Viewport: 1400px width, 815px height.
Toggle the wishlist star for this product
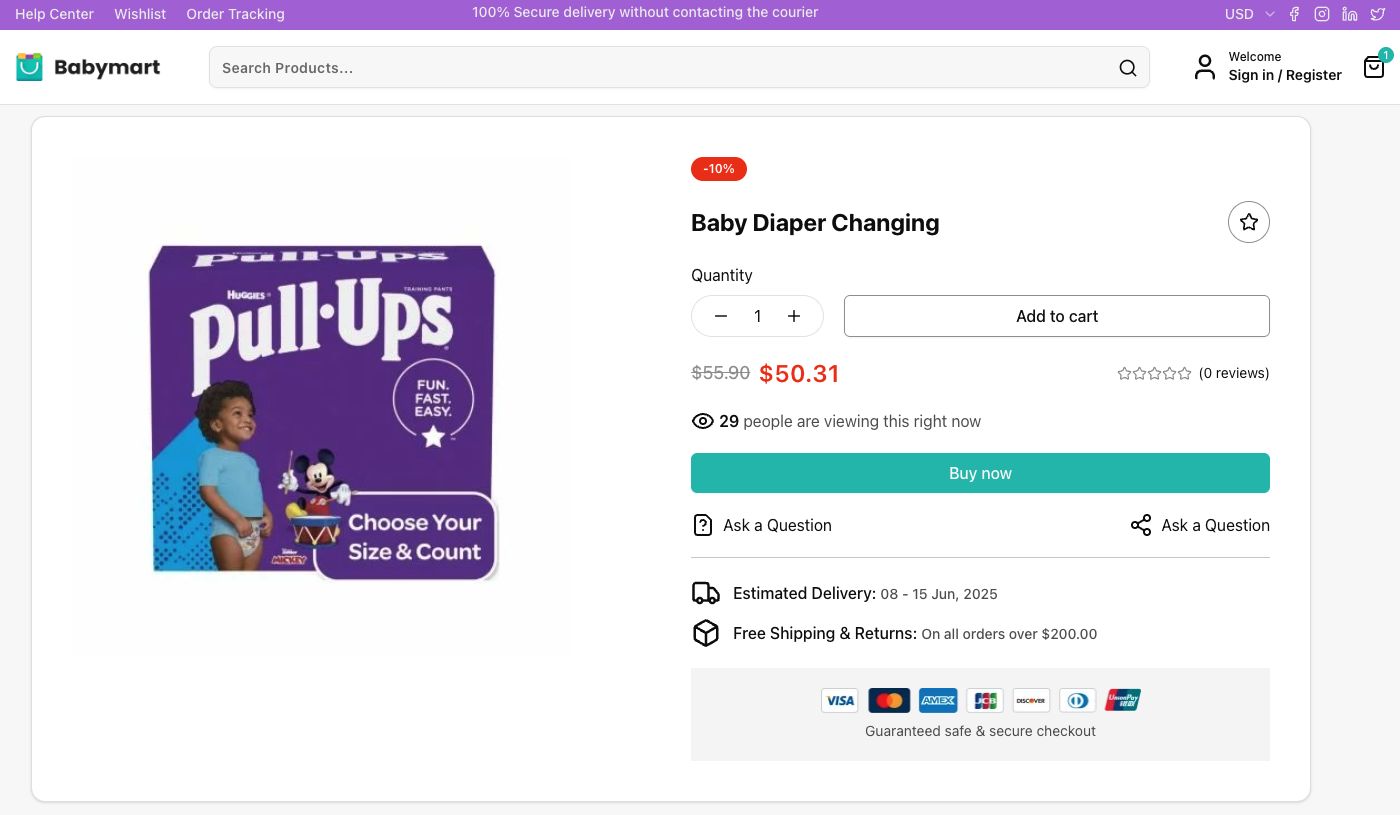coord(1248,222)
